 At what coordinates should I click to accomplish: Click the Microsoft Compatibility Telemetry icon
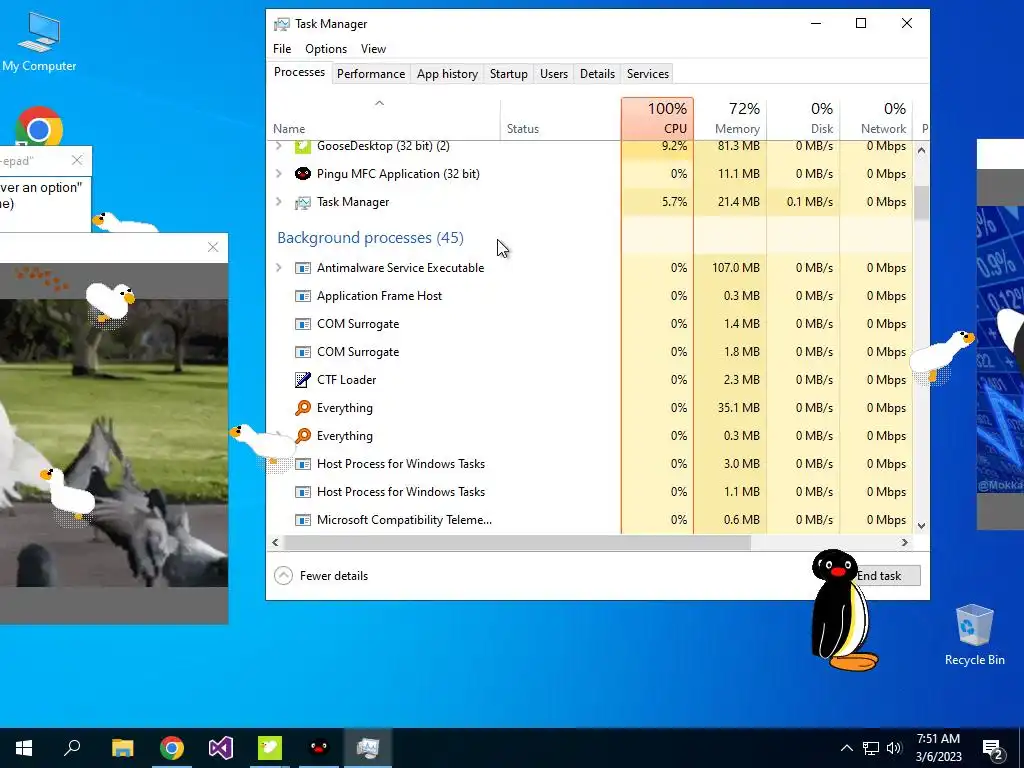tap(302, 520)
